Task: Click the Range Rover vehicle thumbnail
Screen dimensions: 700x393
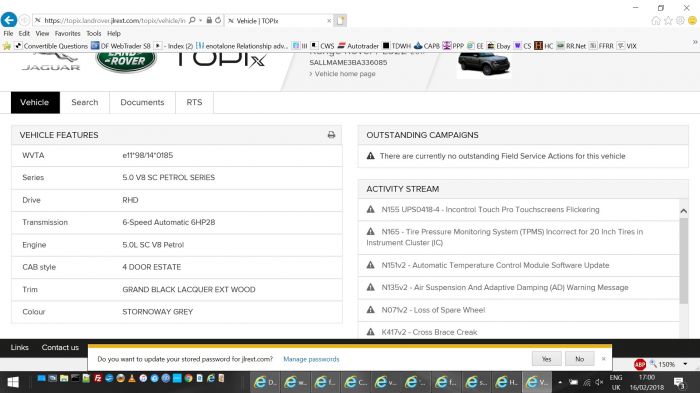Action: pyautogui.click(x=484, y=64)
